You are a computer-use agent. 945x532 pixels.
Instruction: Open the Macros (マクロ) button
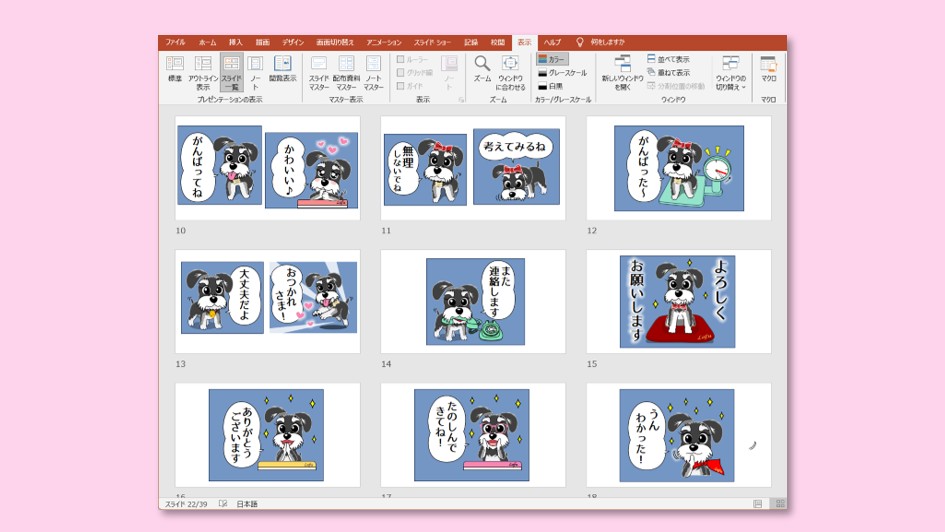768,69
